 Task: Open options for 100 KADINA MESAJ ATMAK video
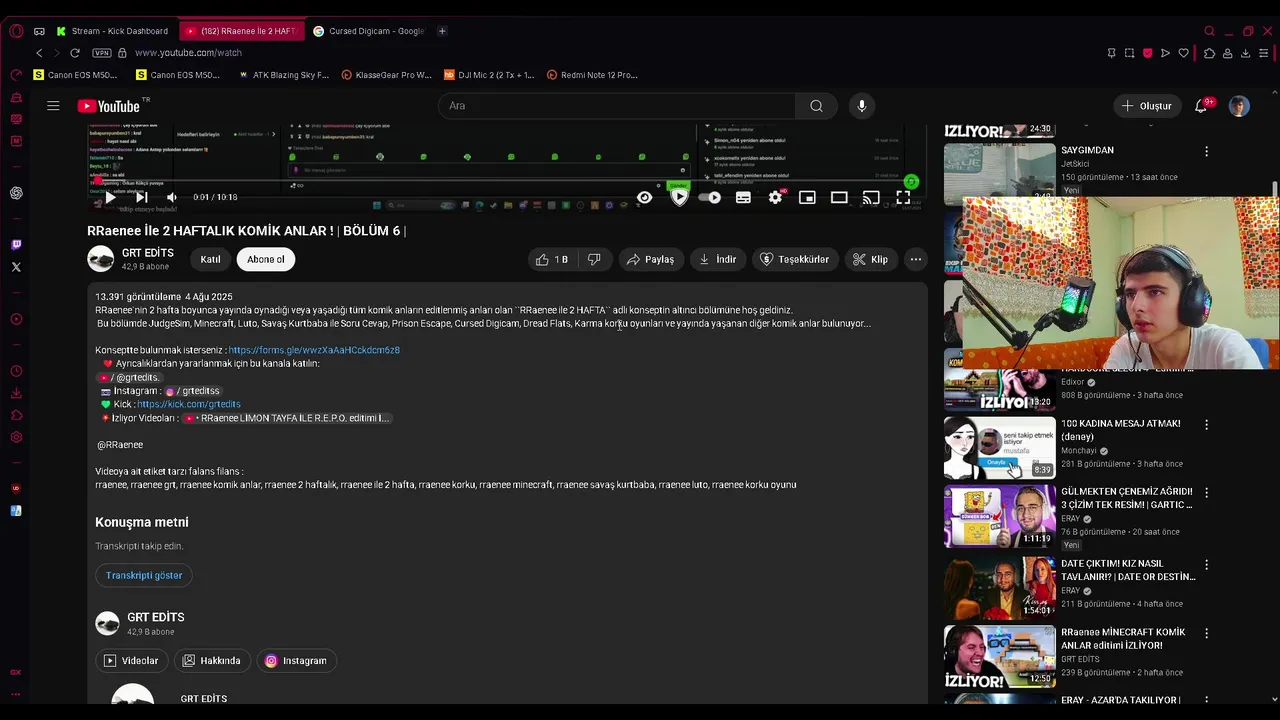coord(1206,425)
